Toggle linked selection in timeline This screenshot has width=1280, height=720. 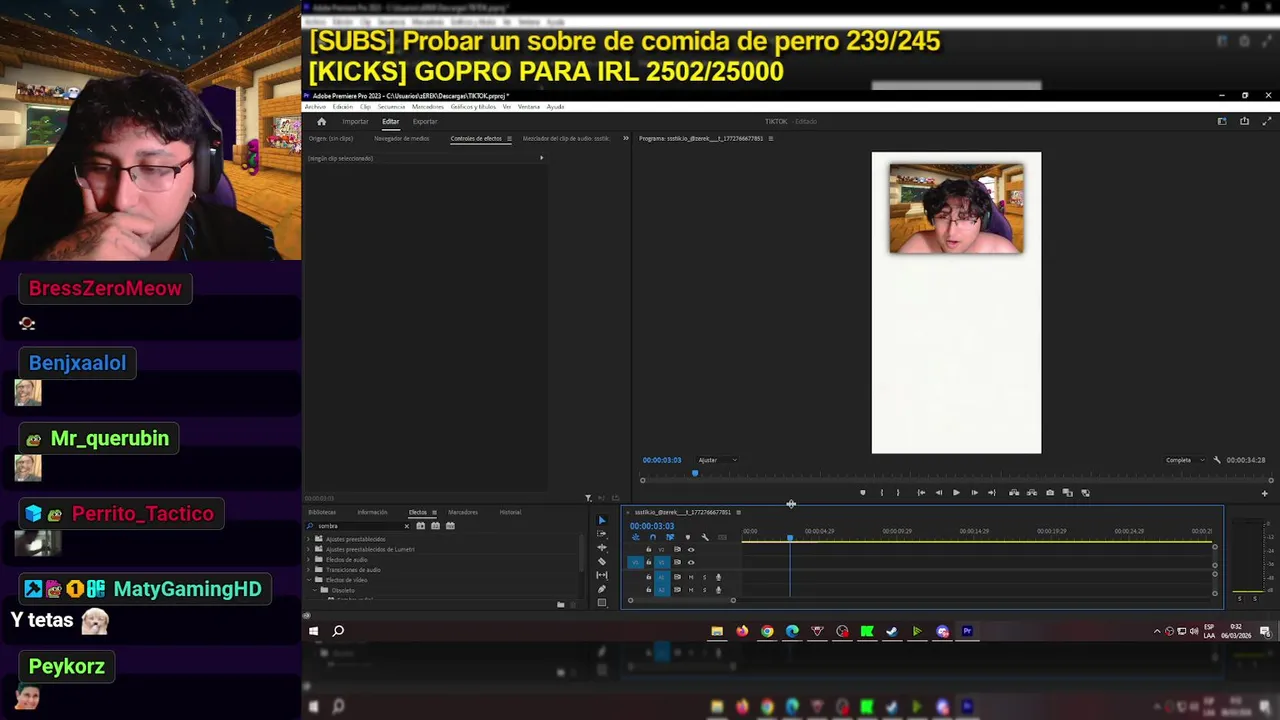[x=670, y=537]
